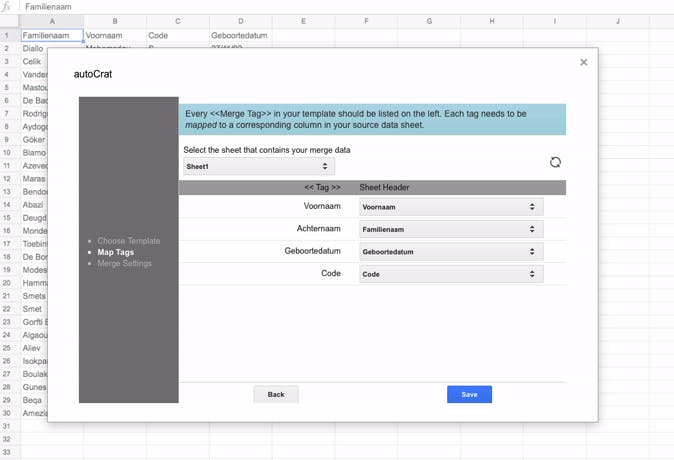Select cell C1 Code

tap(178, 35)
